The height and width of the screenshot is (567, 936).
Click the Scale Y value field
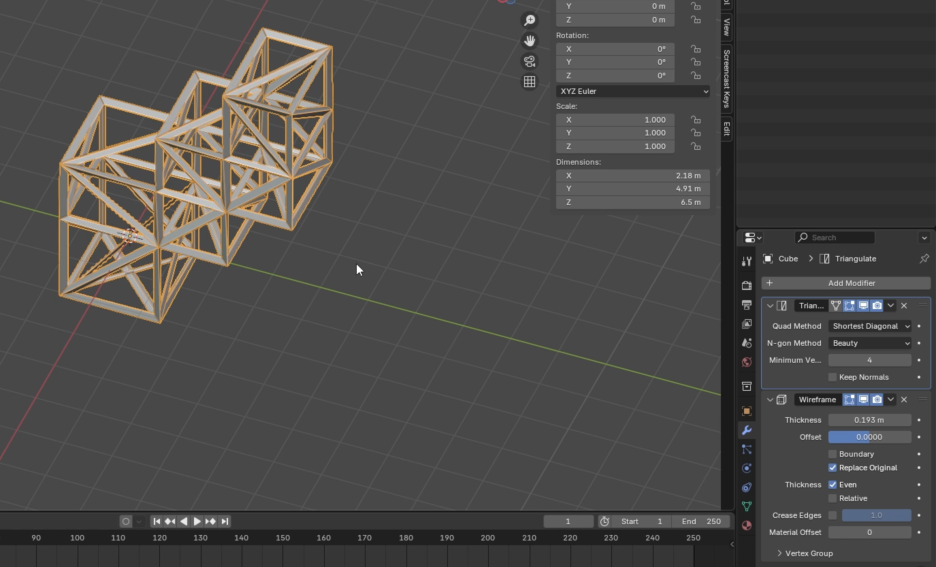point(615,132)
